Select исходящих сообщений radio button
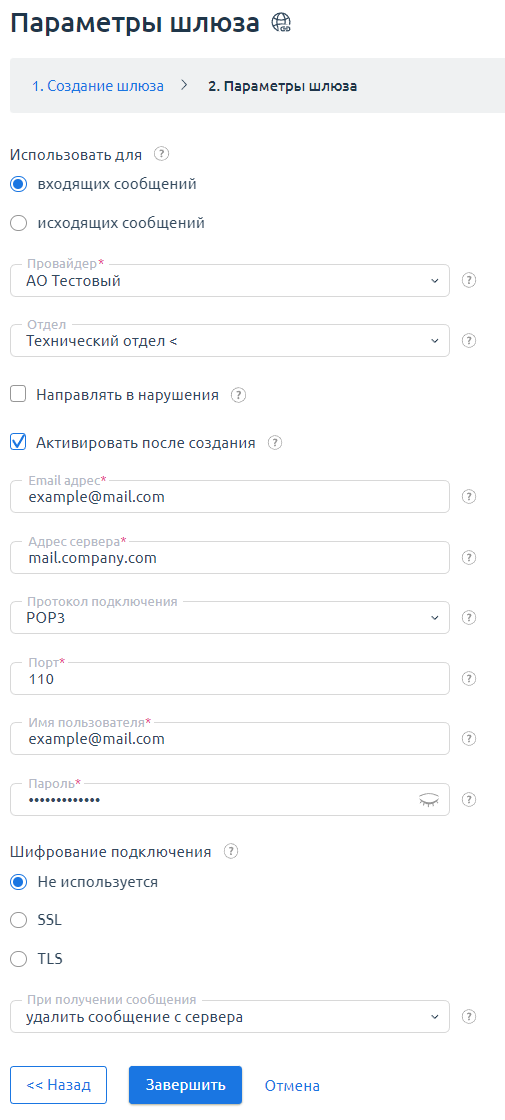505x1120 pixels. 19,223
